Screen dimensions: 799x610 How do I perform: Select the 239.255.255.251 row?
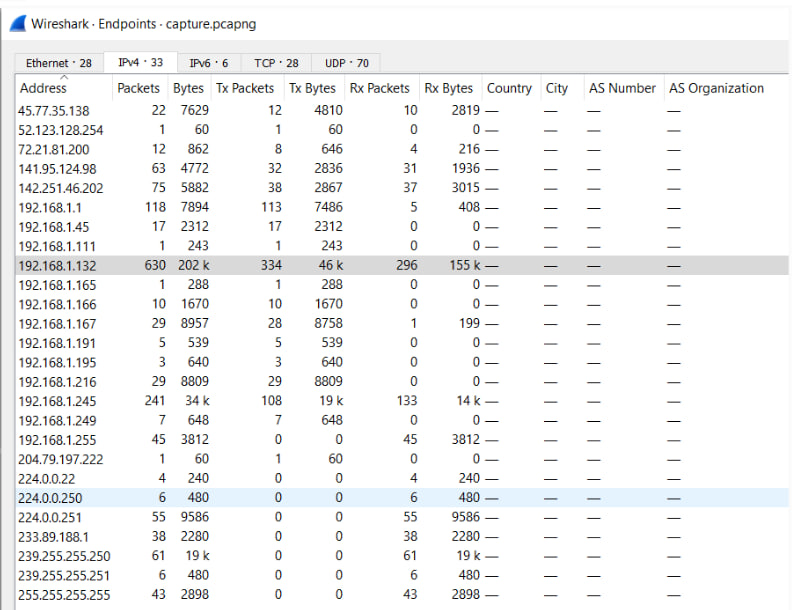402,575
